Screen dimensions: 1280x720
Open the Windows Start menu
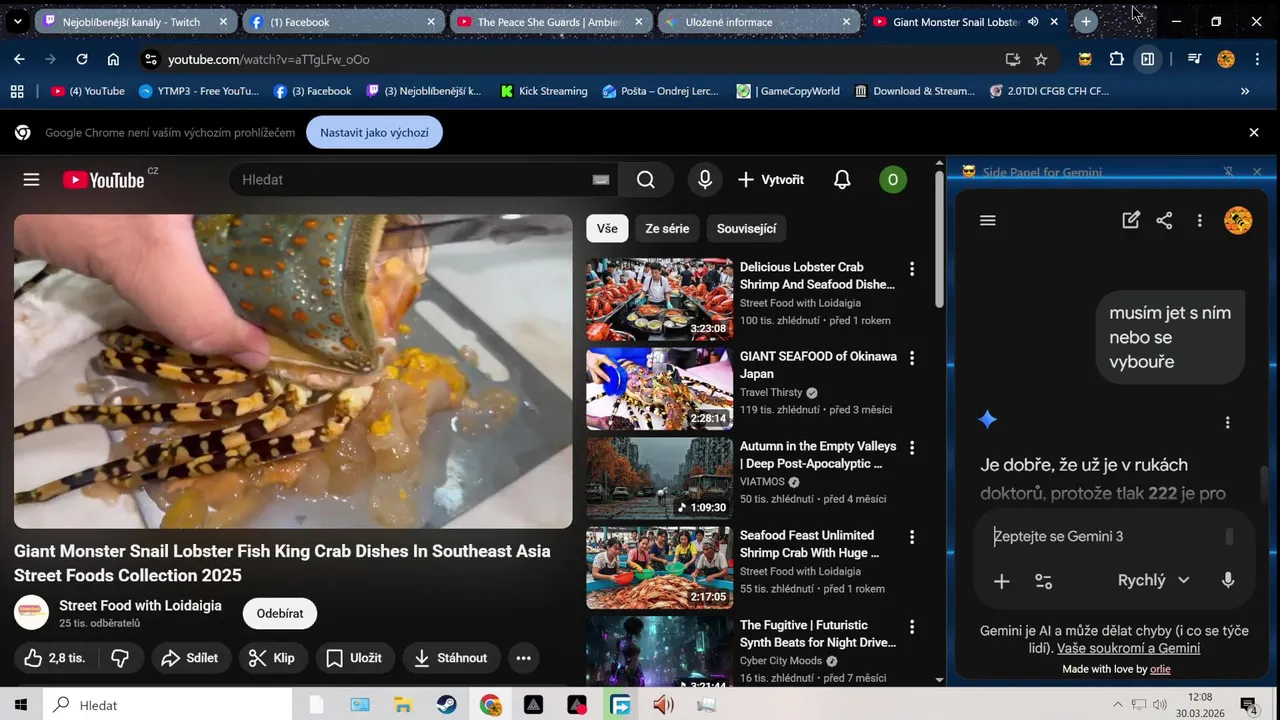pos(20,705)
